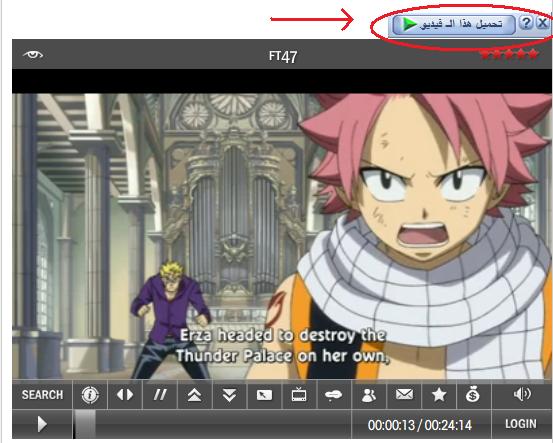Image resolution: width=553 pixels, height=443 pixels.
Task: Click the double-slash icon in toolbar
Action: 160,395
